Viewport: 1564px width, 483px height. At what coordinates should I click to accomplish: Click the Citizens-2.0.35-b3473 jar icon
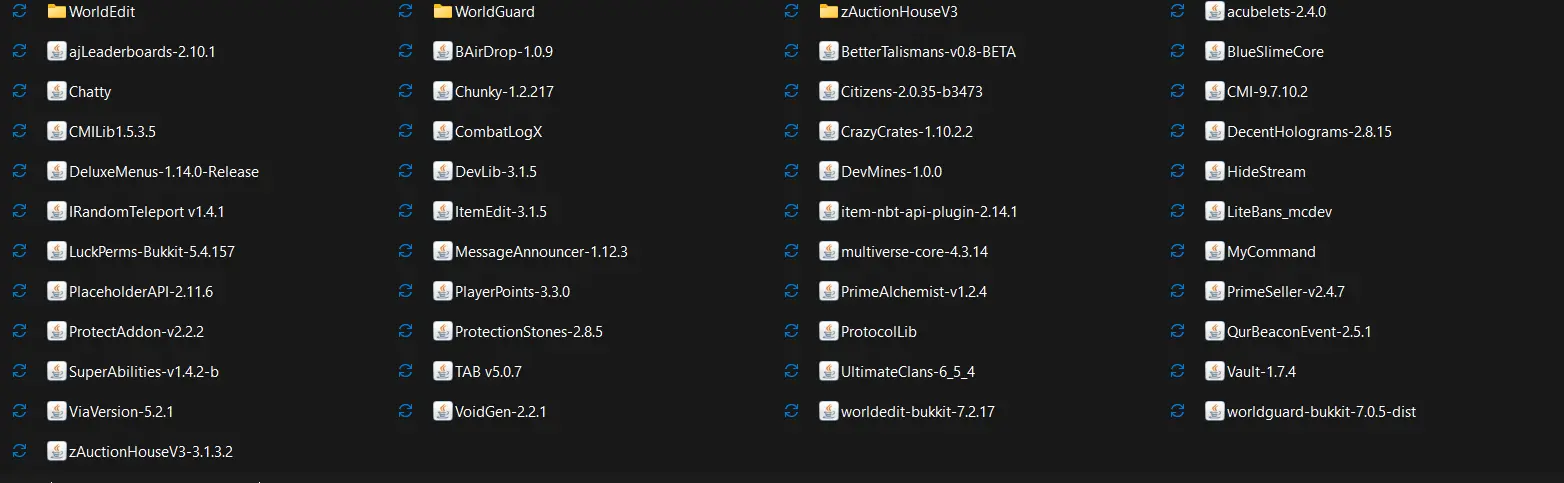[x=828, y=91]
